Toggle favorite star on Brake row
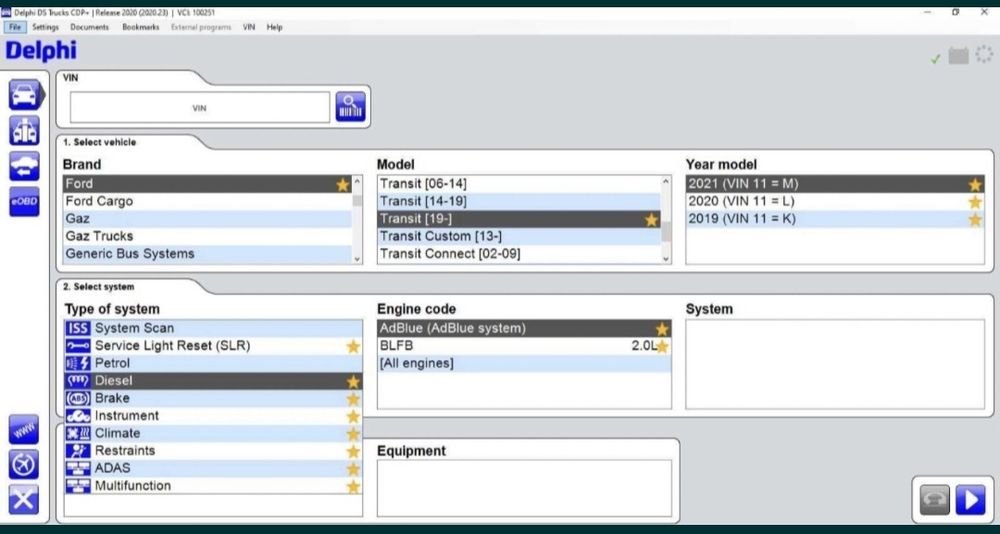 pyautogui.click(x=353, y=399)
